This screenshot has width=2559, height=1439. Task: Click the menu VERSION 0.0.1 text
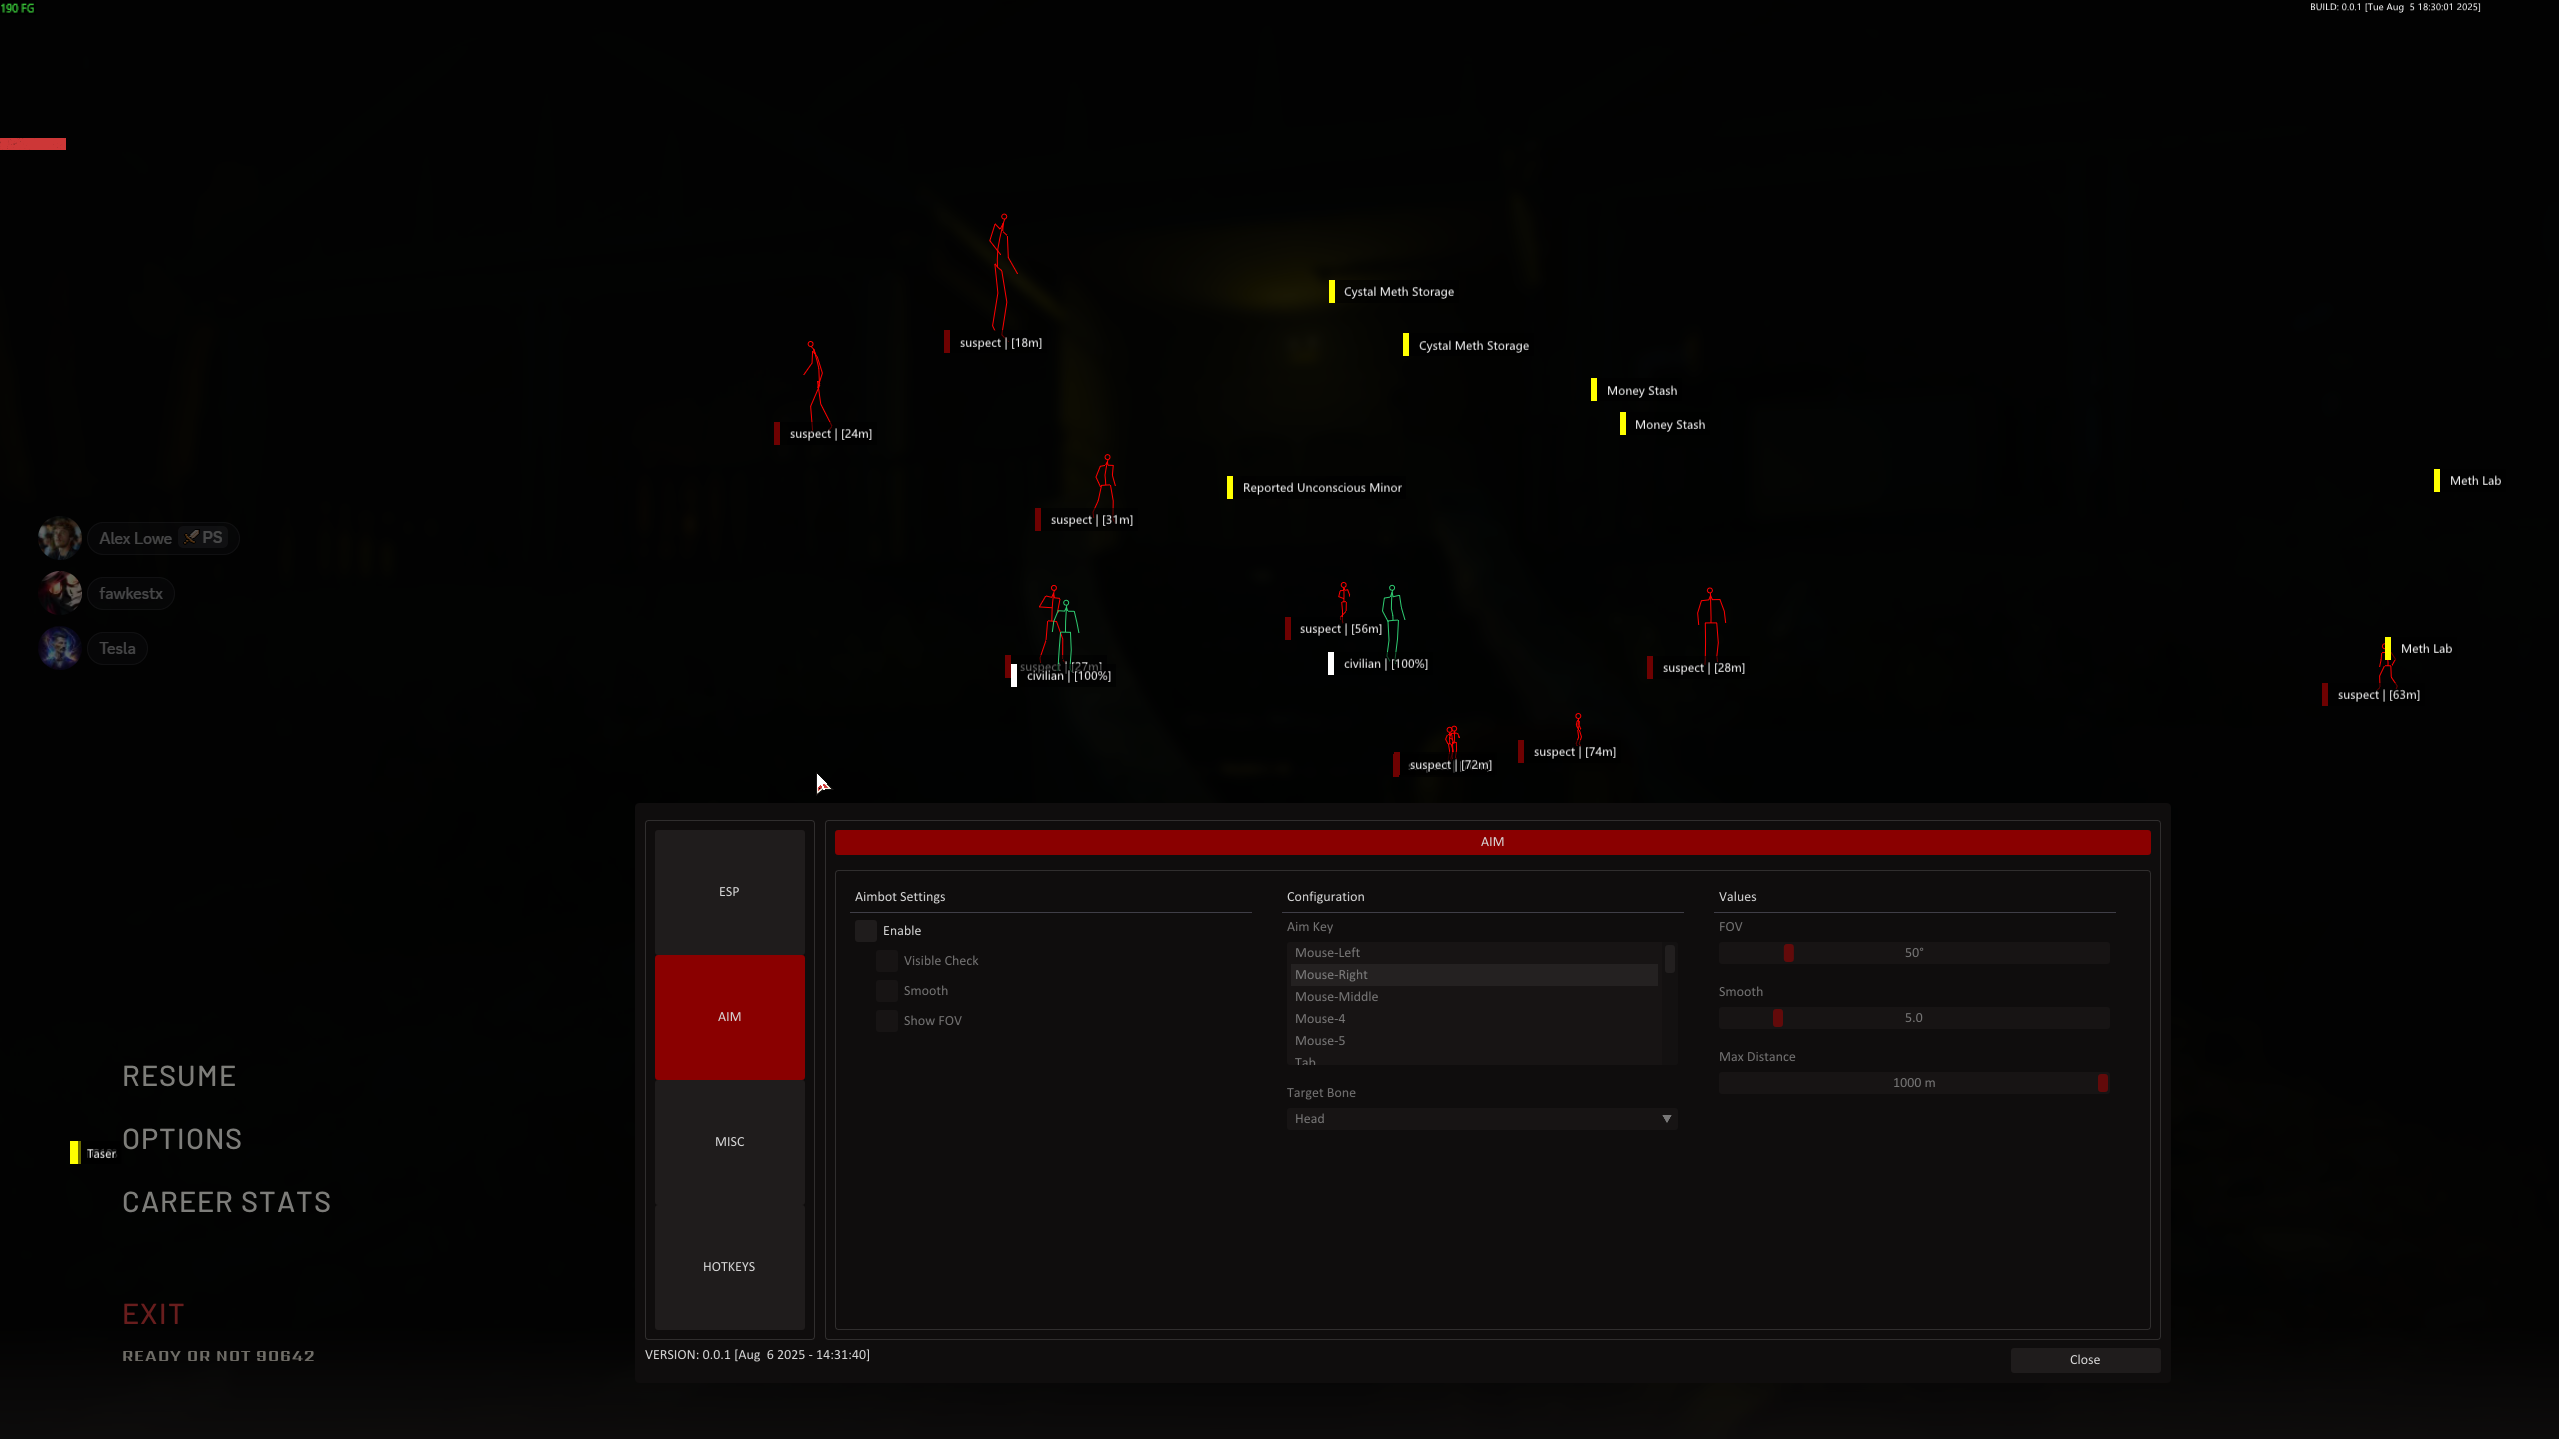pos(757,1355)
